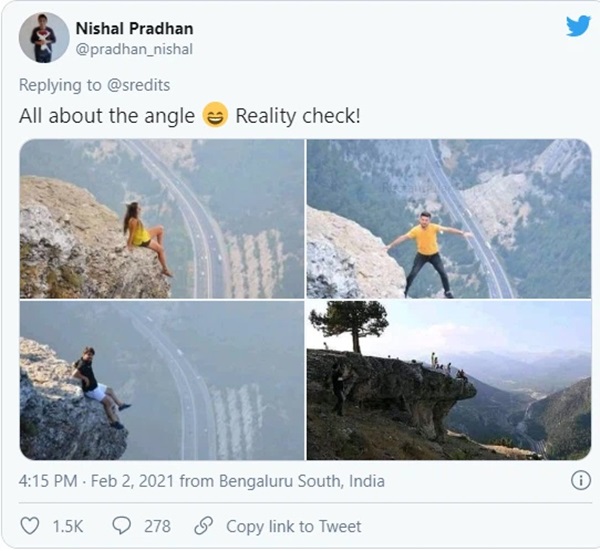Viewport: 600px width, 551px height.
Task: Click the Twitter bird logo
Action: pos(577,27)
